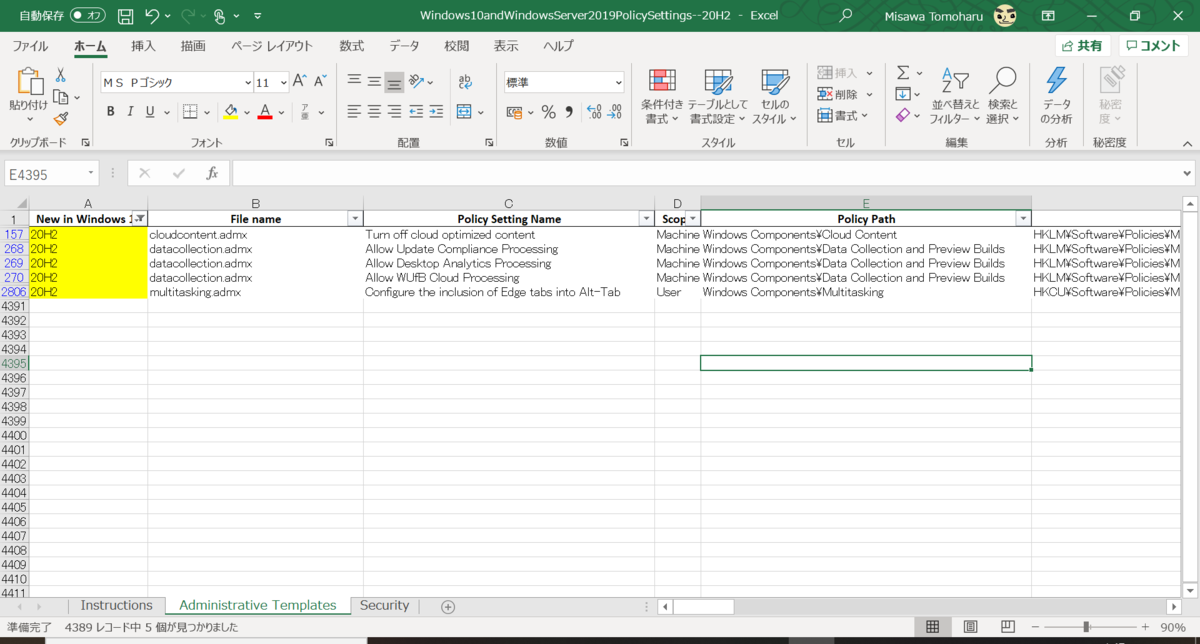Open the font name dropdown

(x=247, y=83)
